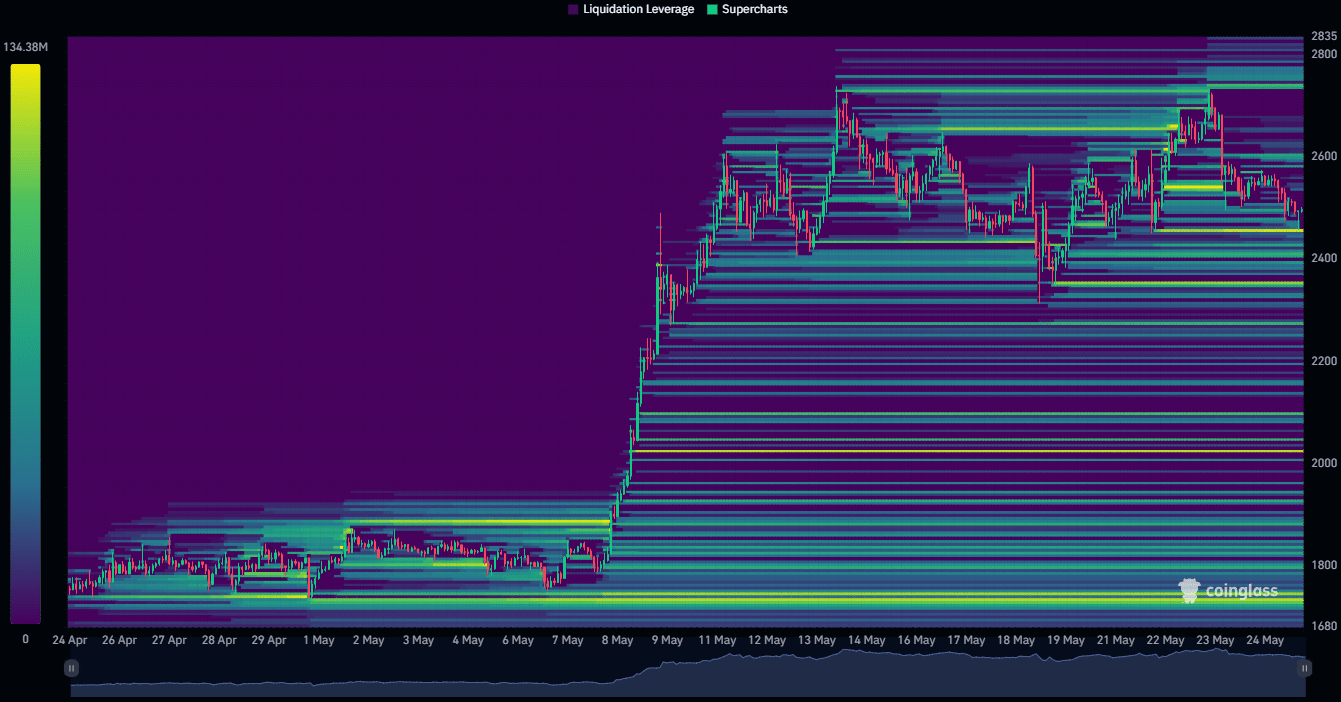Click the yellow-to-purple color scale bar
Viewport: 1341px width, 702px height.
pos(25,344)
